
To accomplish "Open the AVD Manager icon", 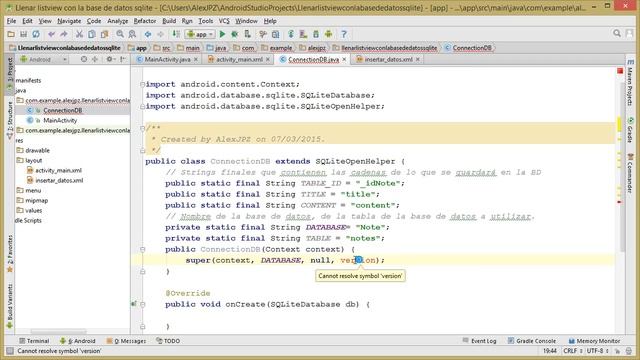I will pyautogui.click(x=303, y=34).
